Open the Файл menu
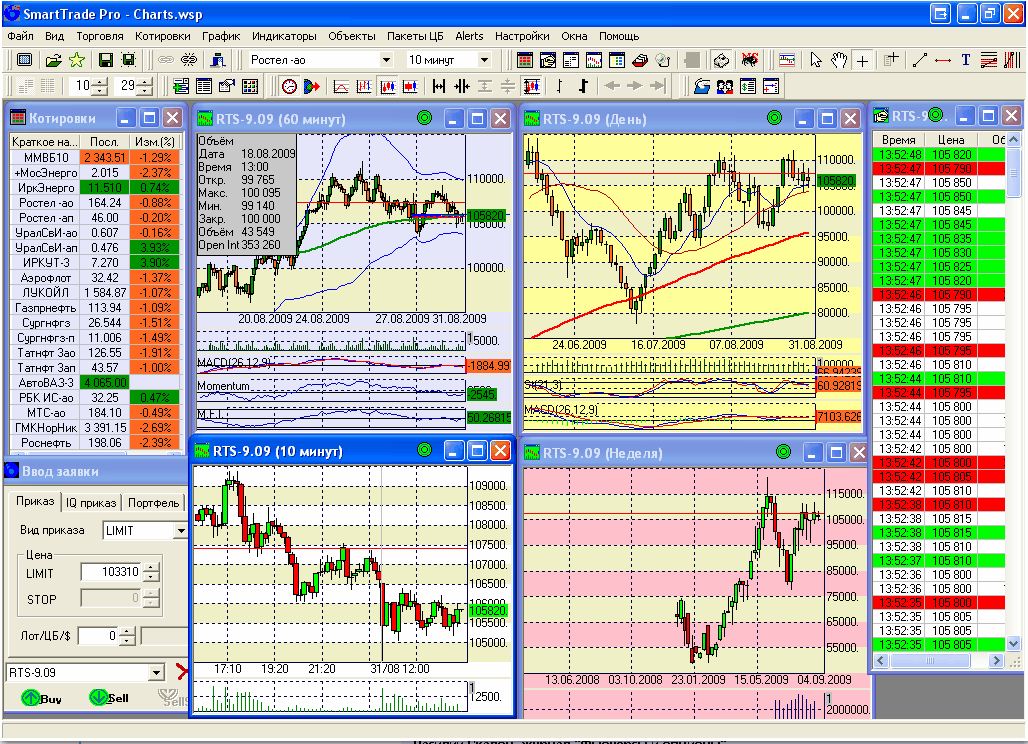 [x=20, y=36]
